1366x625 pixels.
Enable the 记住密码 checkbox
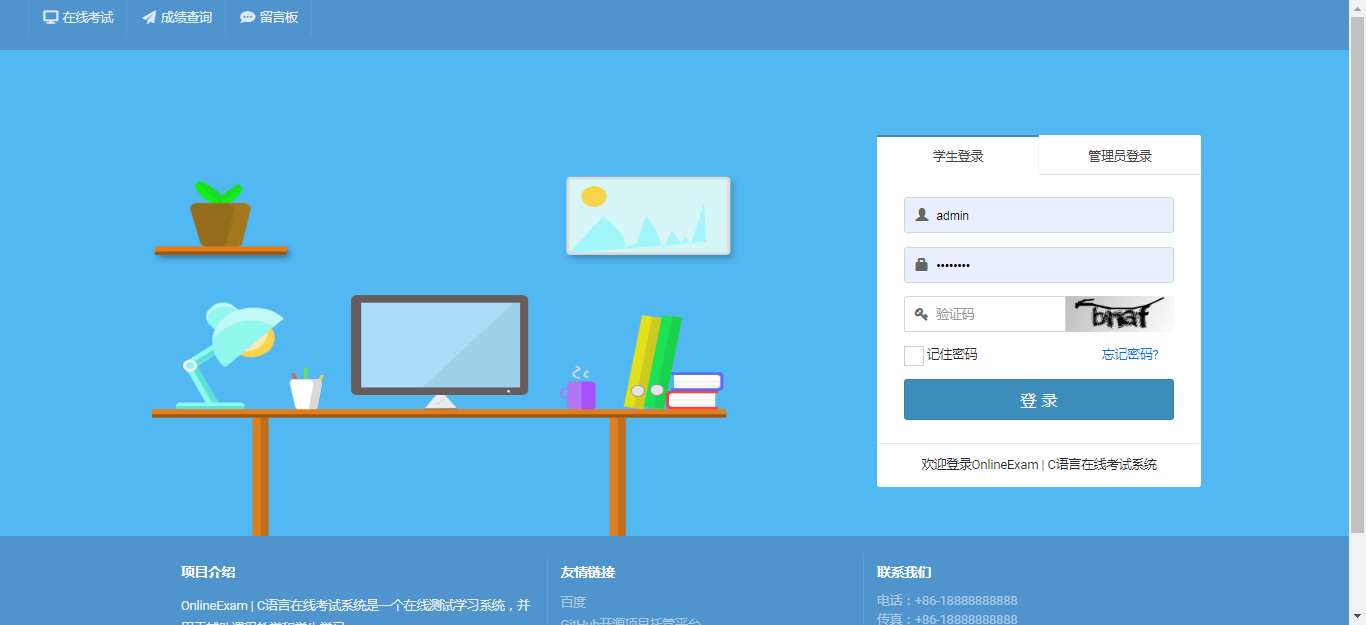913,355
